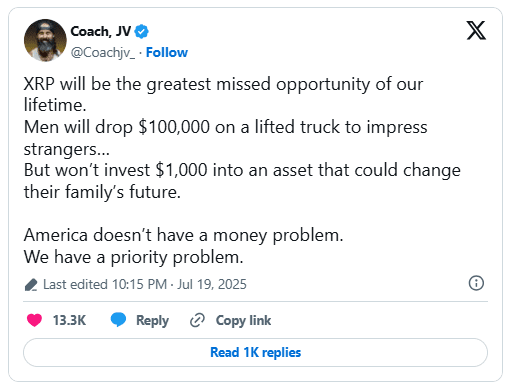
Task: Click the Reply text label
Action: point(152,321)
